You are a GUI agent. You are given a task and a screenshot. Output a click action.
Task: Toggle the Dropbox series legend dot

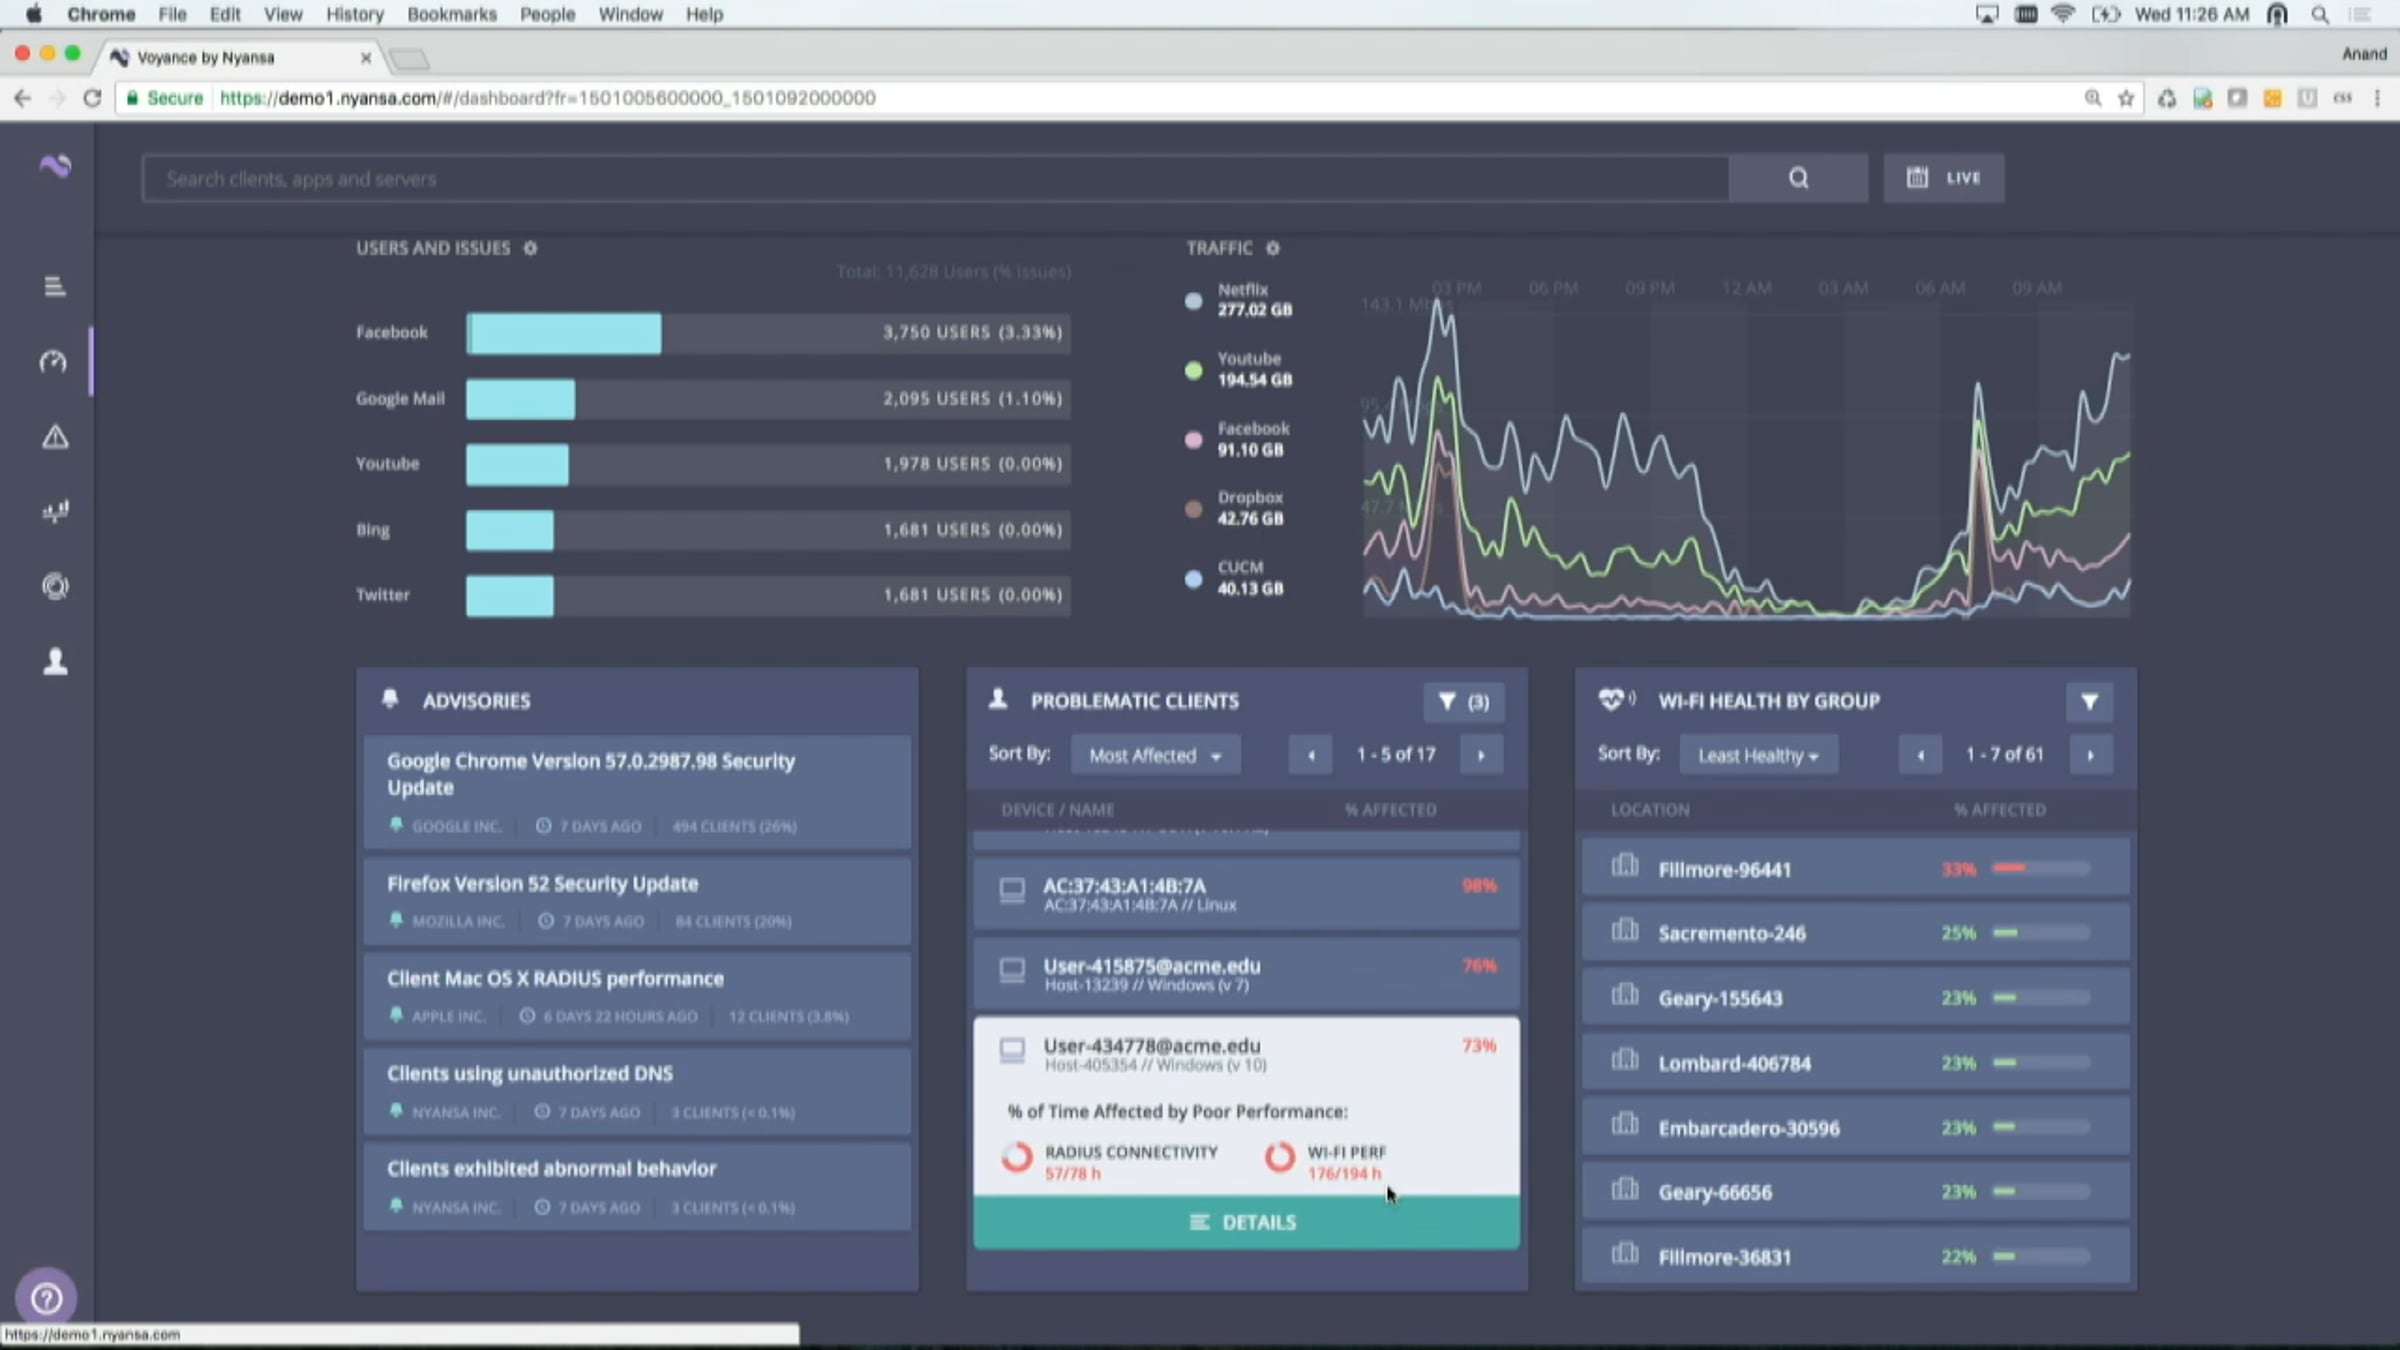click(1193, 508)
